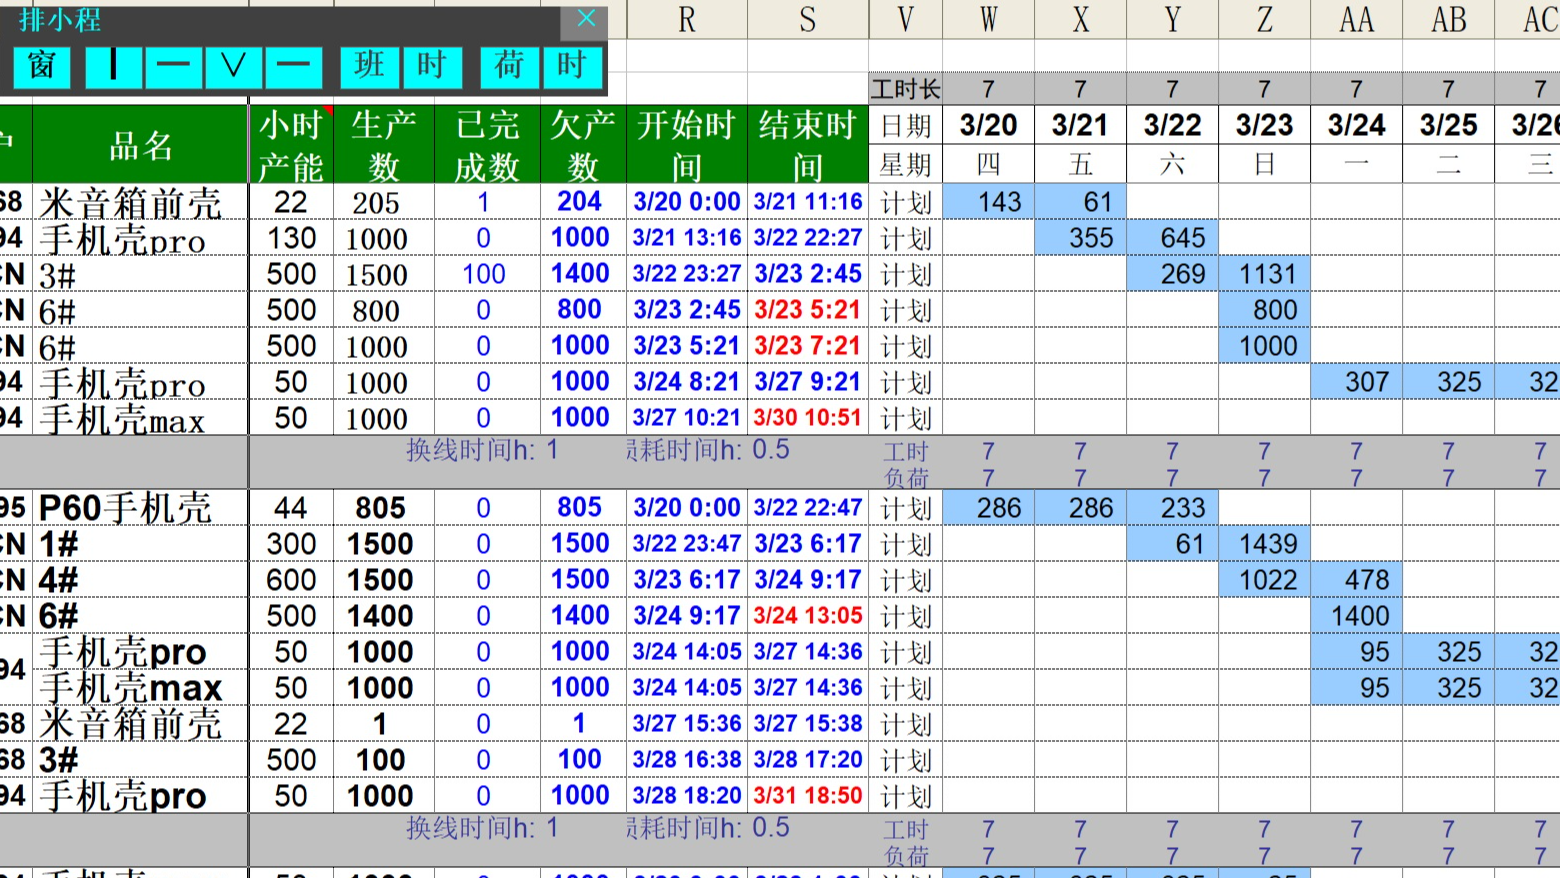Click start time cell 3/28 16:38
Viewport: 1560px width, 878px height.
(x=687, y=760)
